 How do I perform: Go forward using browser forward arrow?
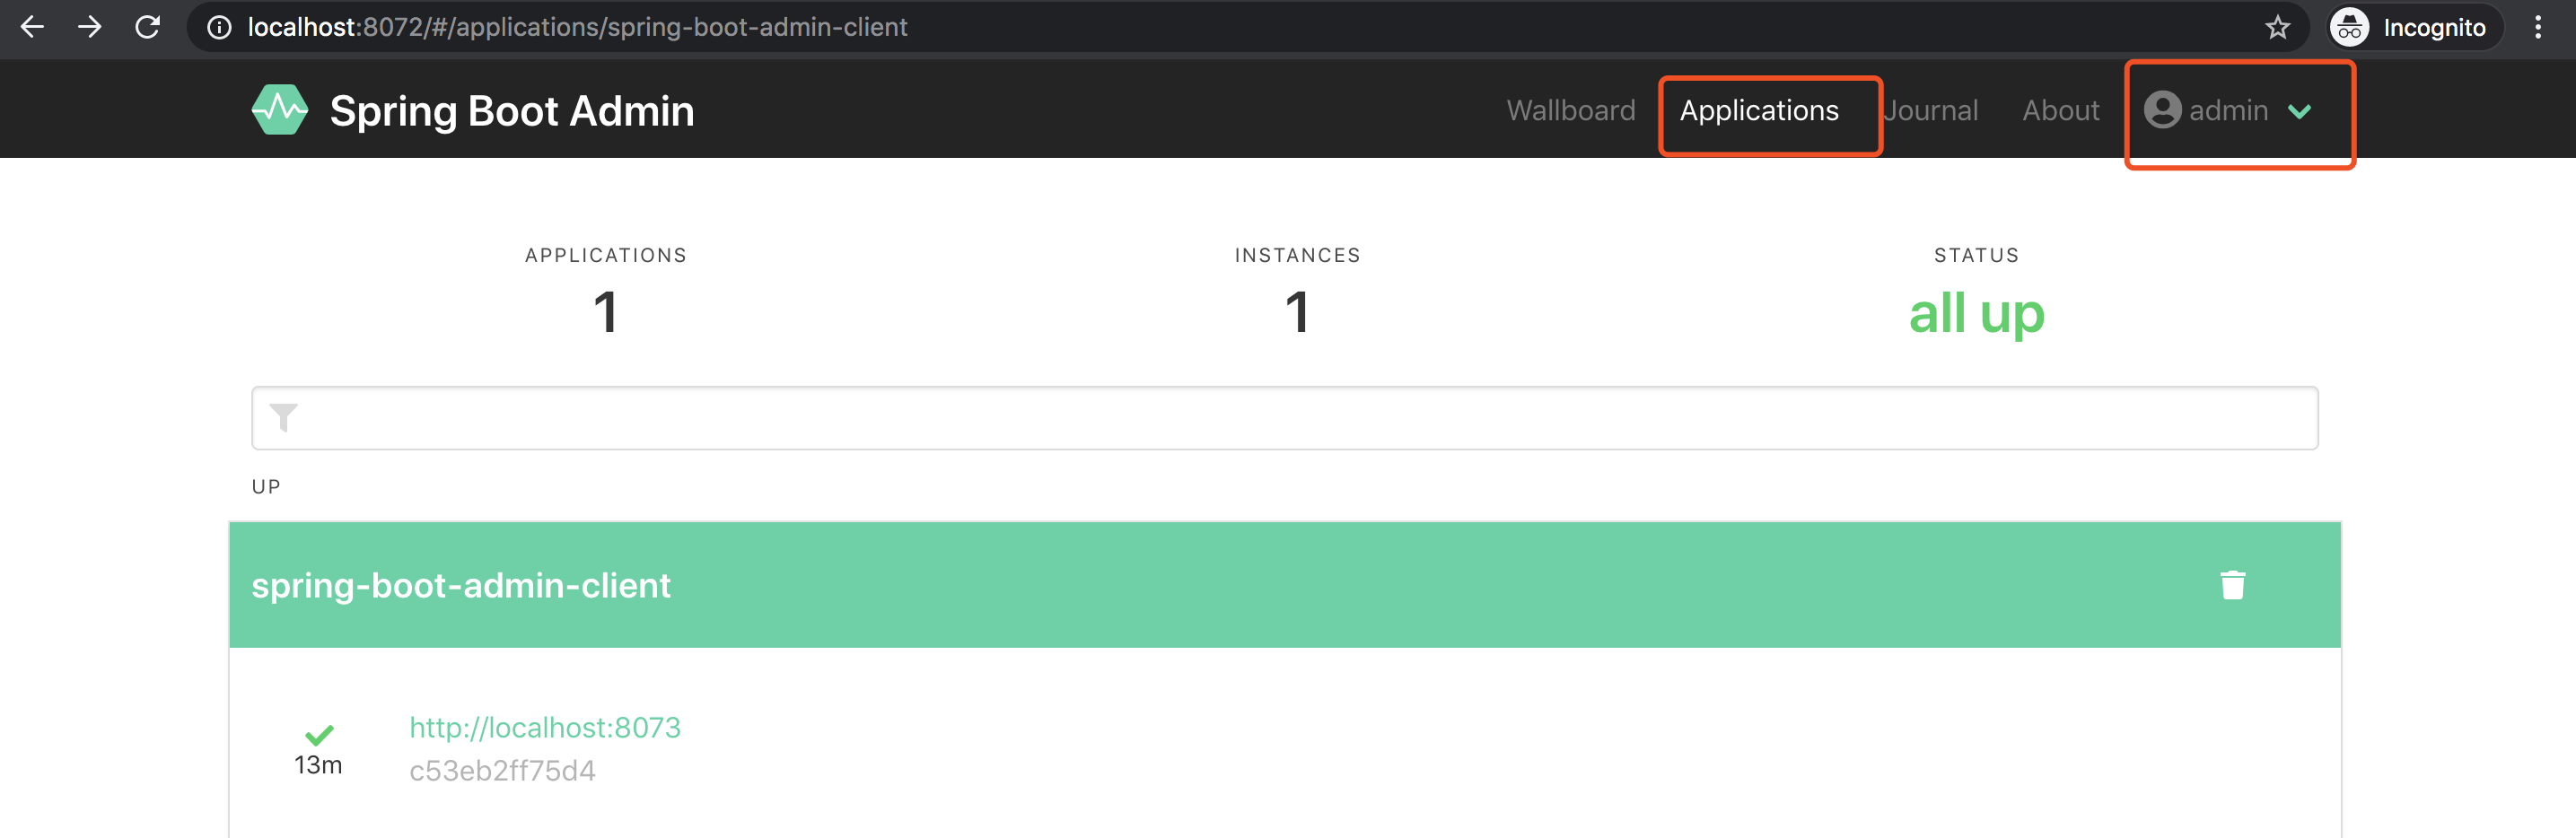90,27
